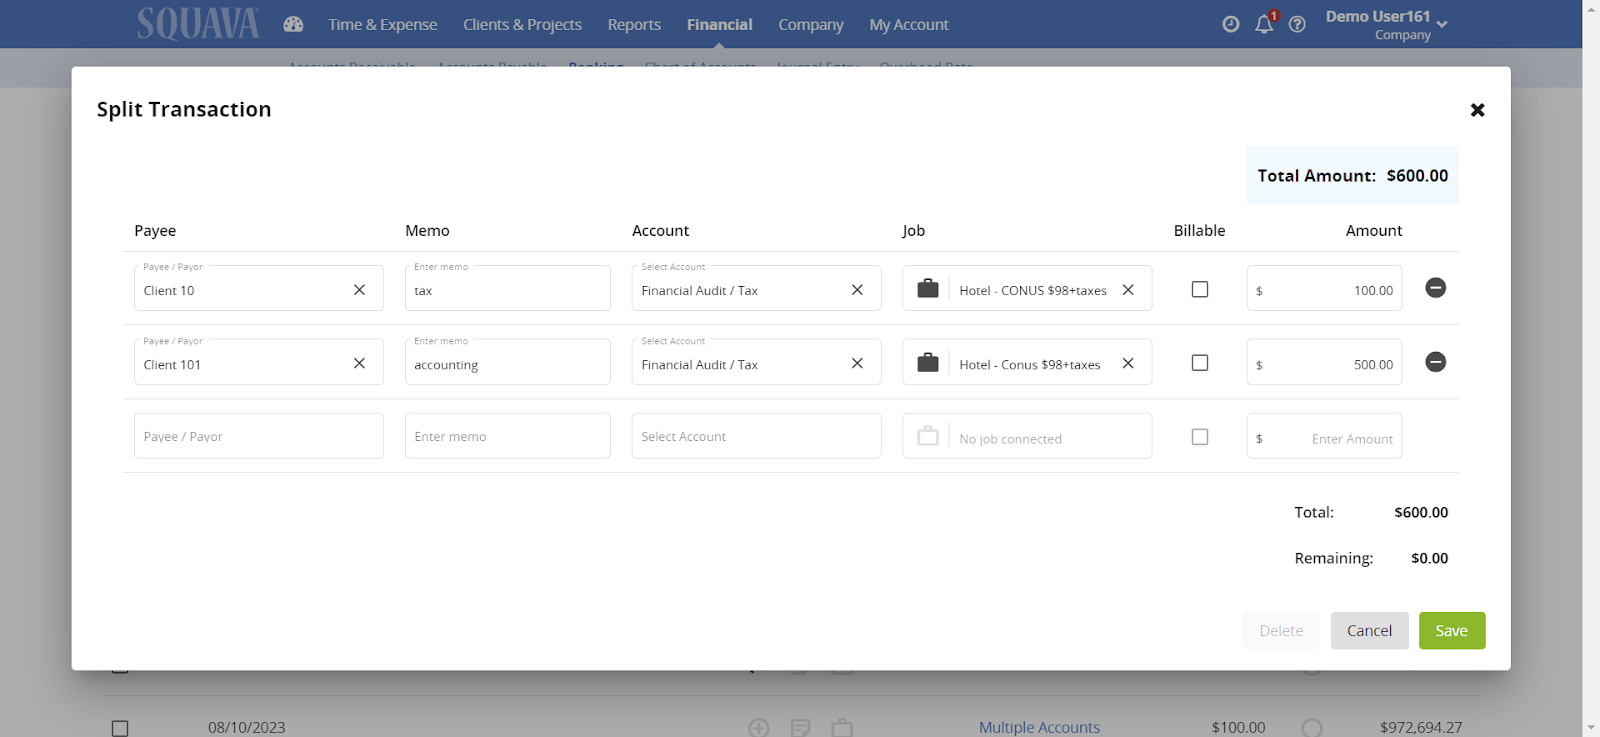Open the dashboard gauge icon in navbar

[293, 24]
